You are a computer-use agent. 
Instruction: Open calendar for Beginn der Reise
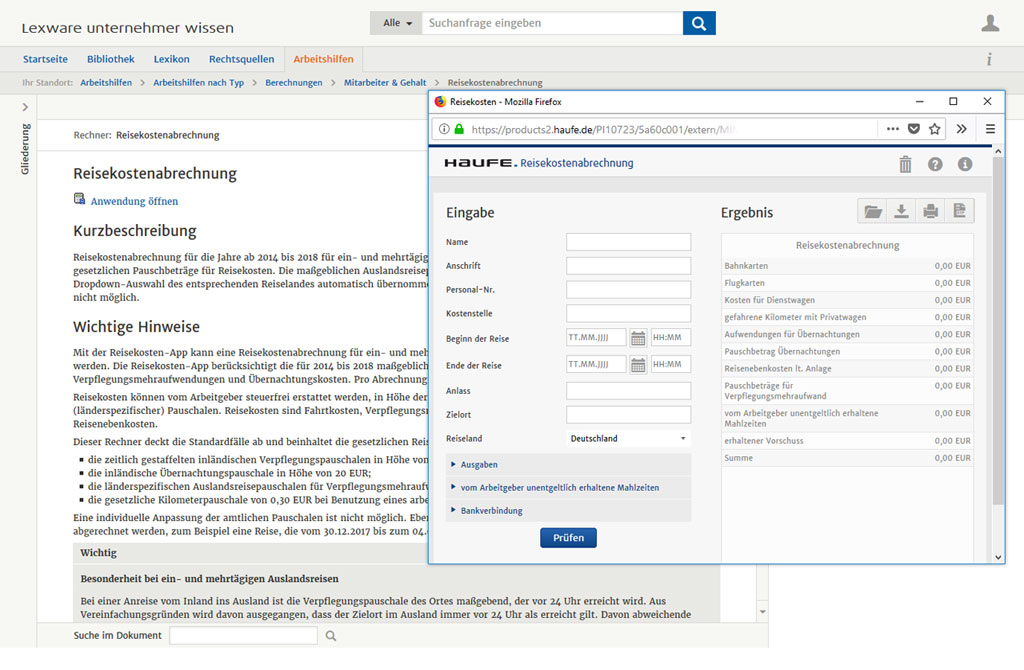coord(638,338)
